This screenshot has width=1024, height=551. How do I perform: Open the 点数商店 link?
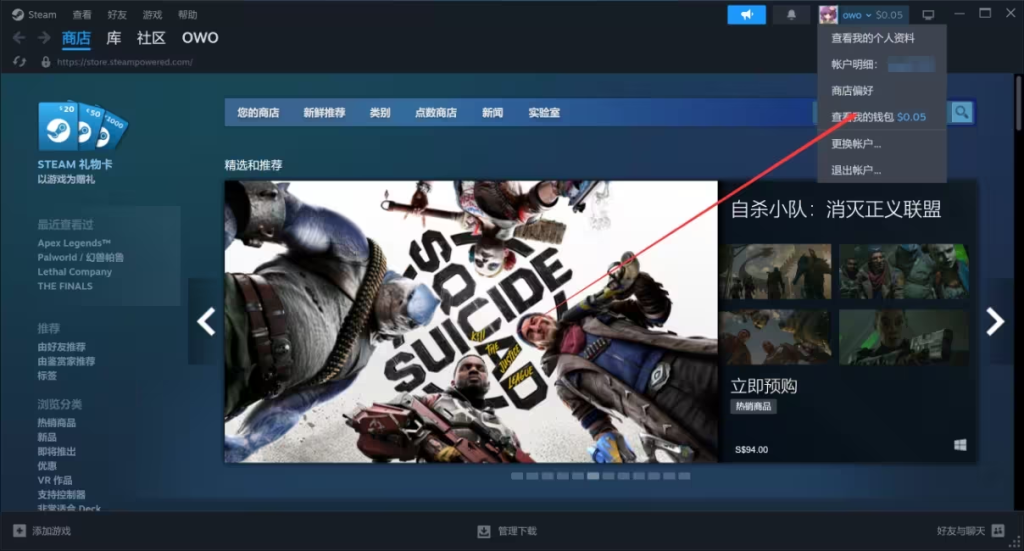pyautogui.click(x=436, y=112)
